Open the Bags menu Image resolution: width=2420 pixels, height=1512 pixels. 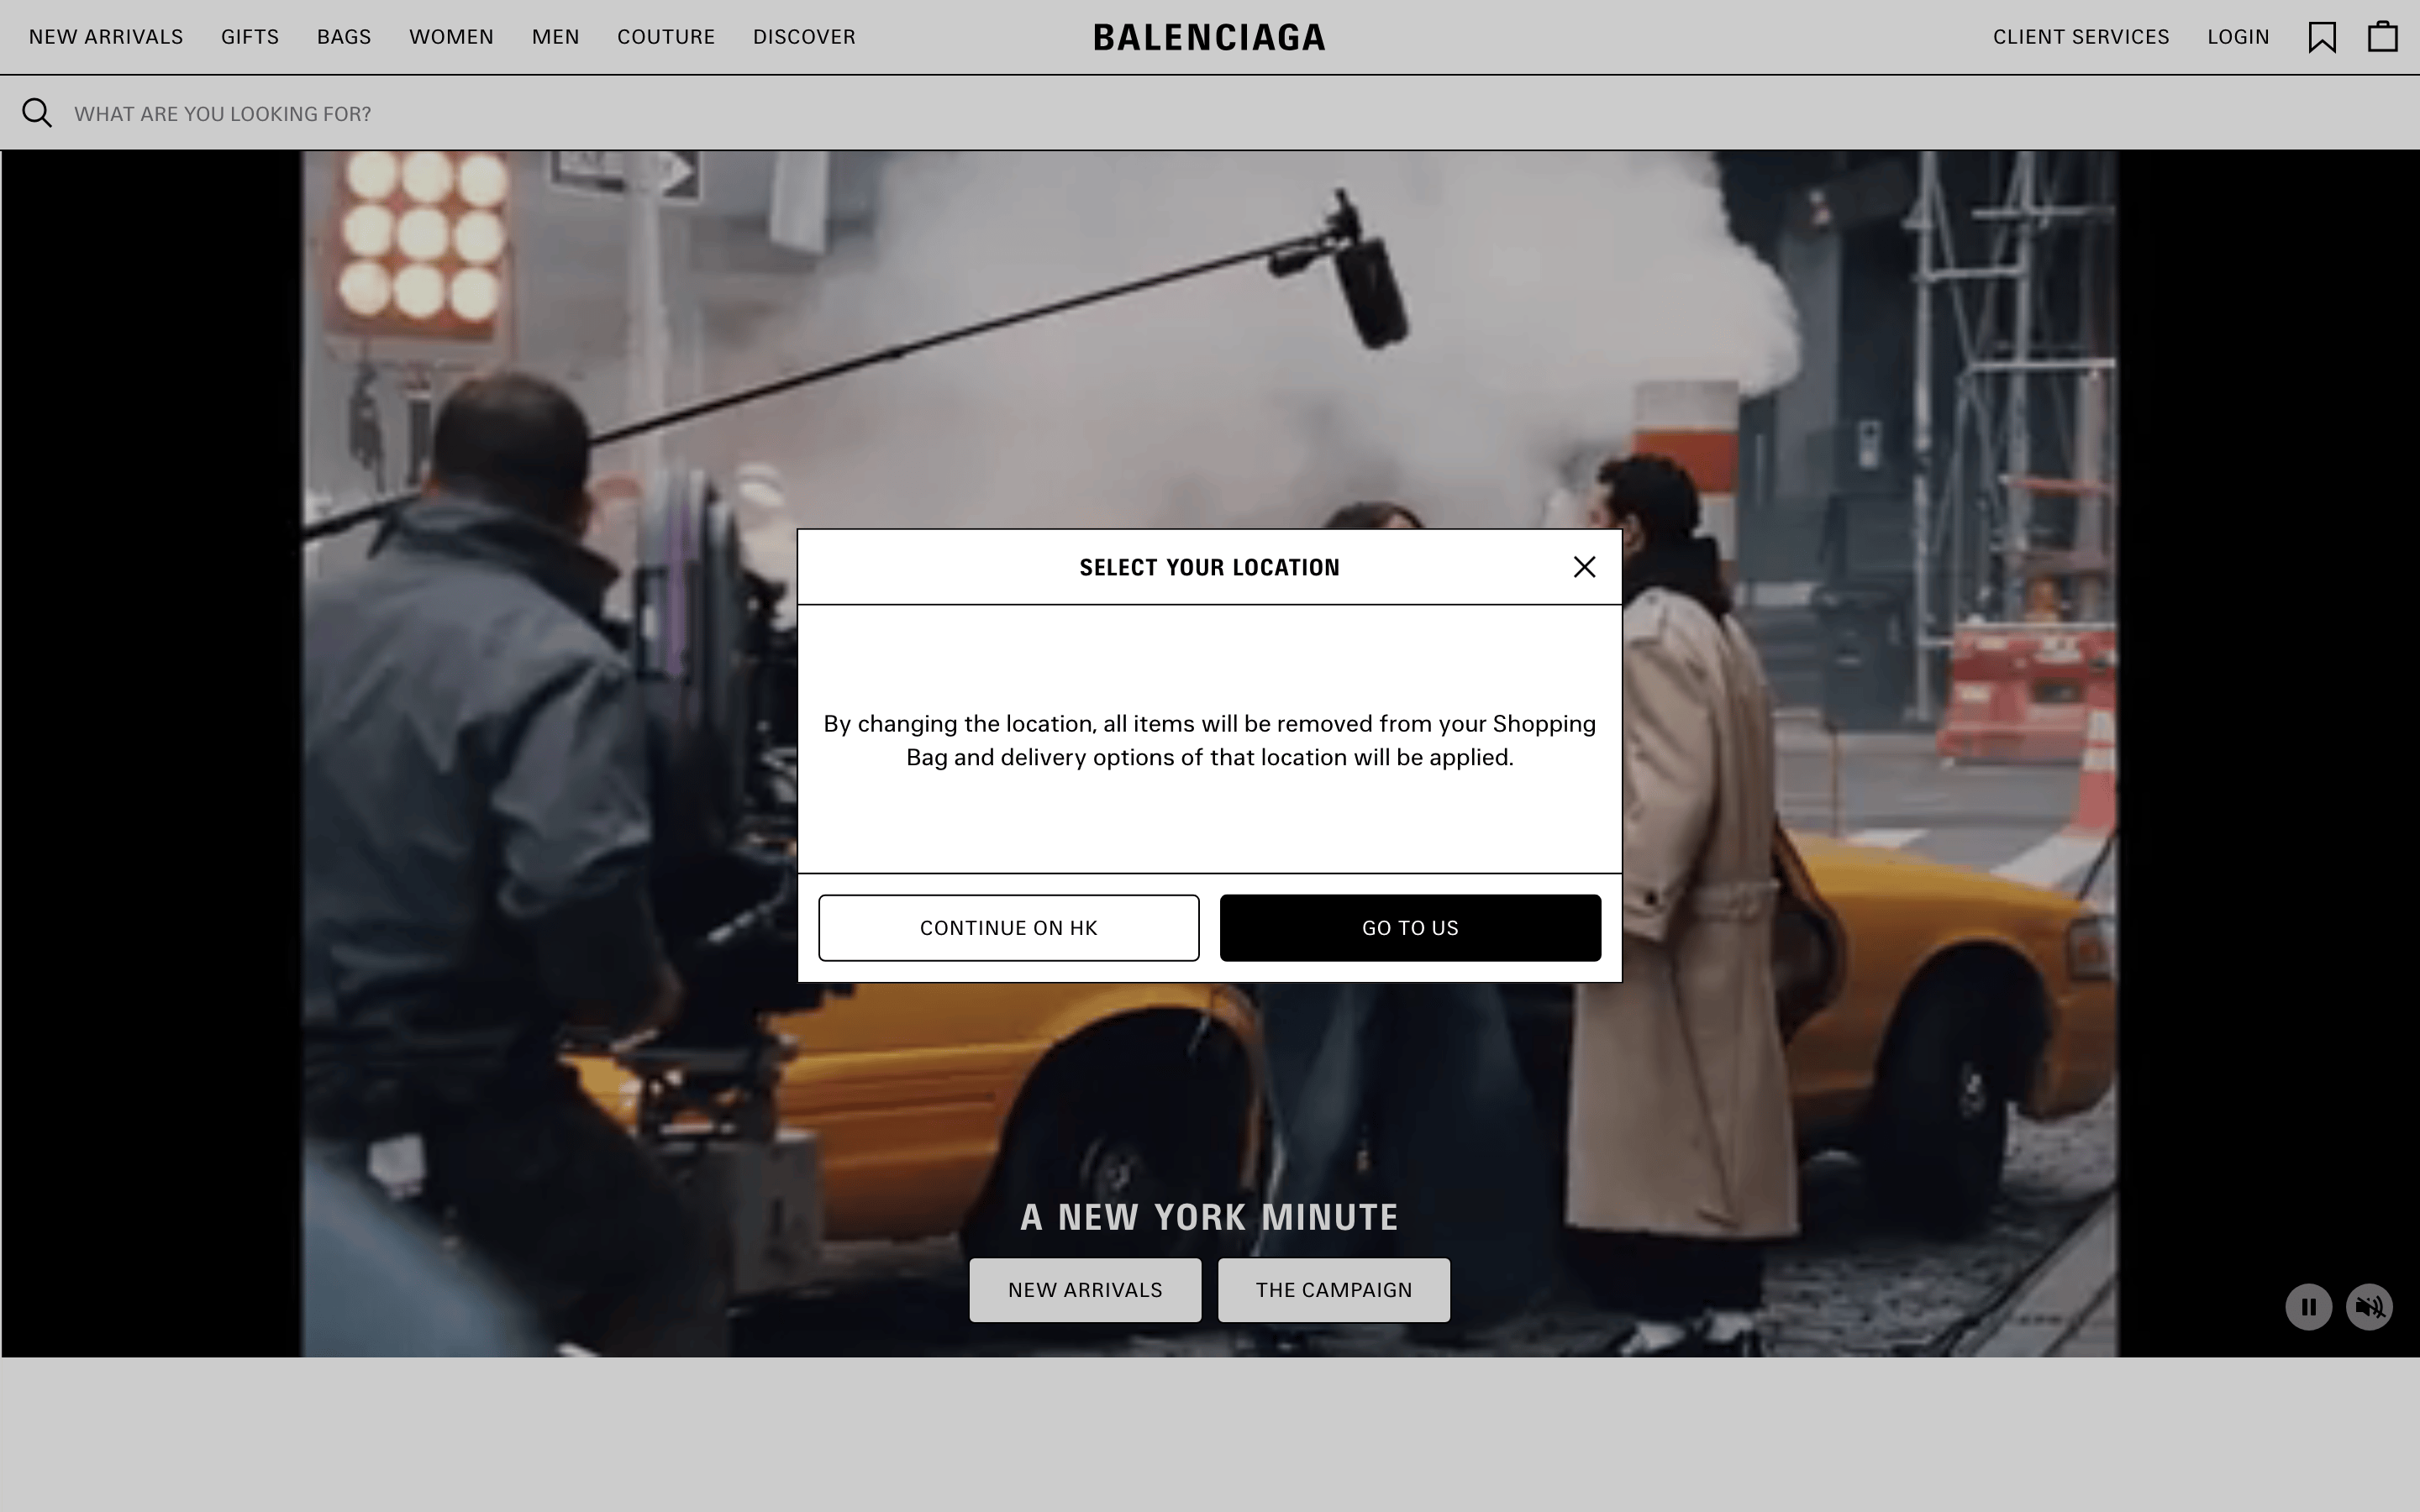pos(344,37)
